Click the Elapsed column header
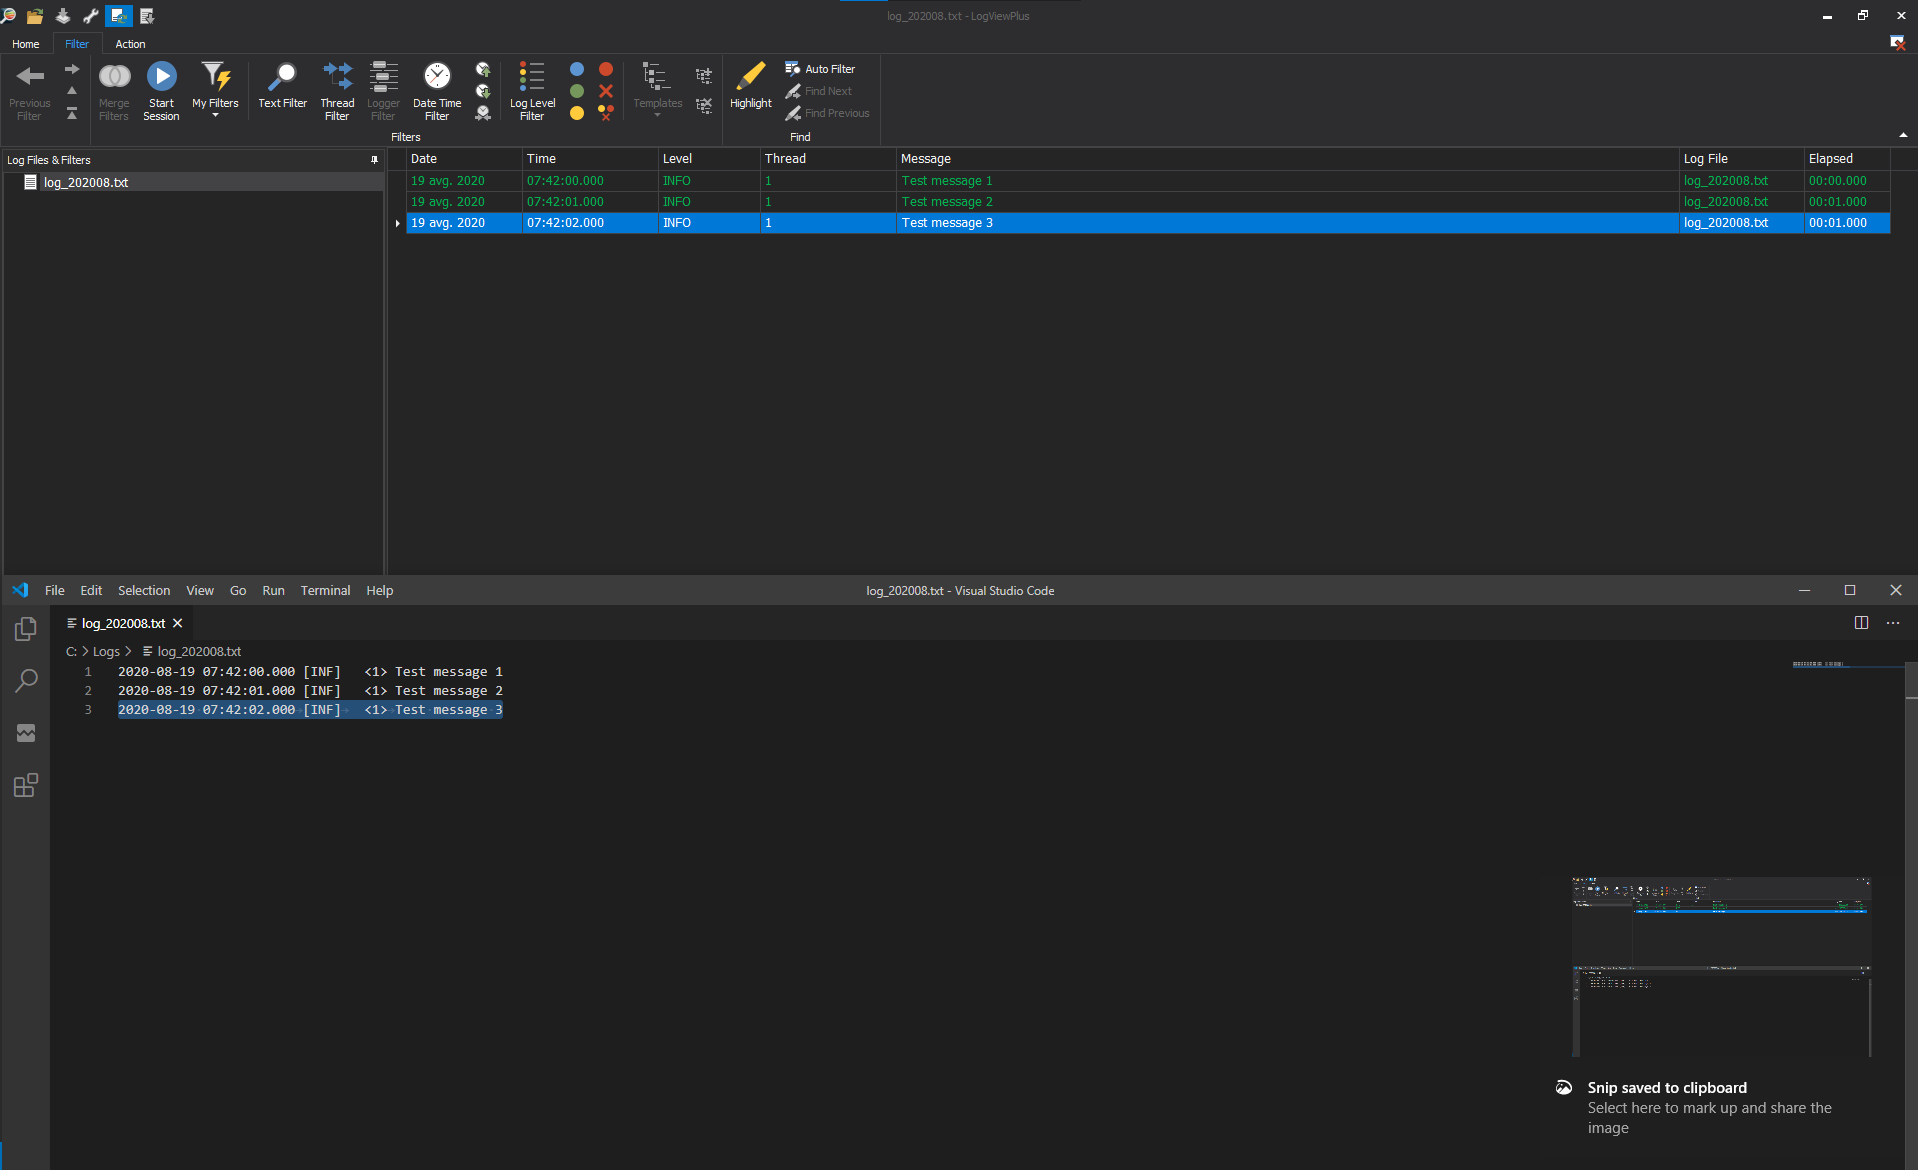The width and height of the screenshot is (1918, 1170). tap(1847, 159)
